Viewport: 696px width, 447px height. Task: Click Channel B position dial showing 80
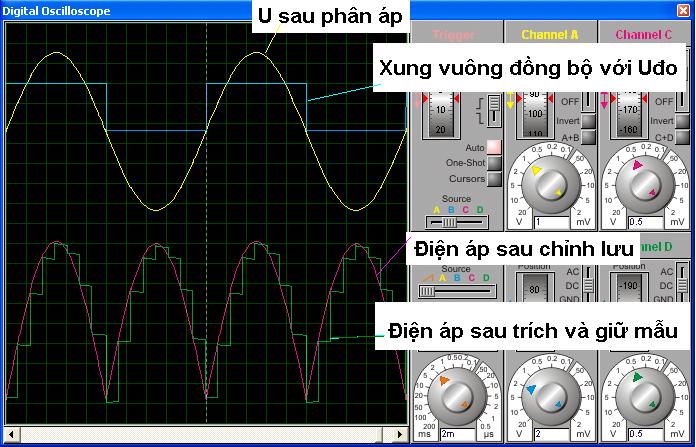pos(534,286)
